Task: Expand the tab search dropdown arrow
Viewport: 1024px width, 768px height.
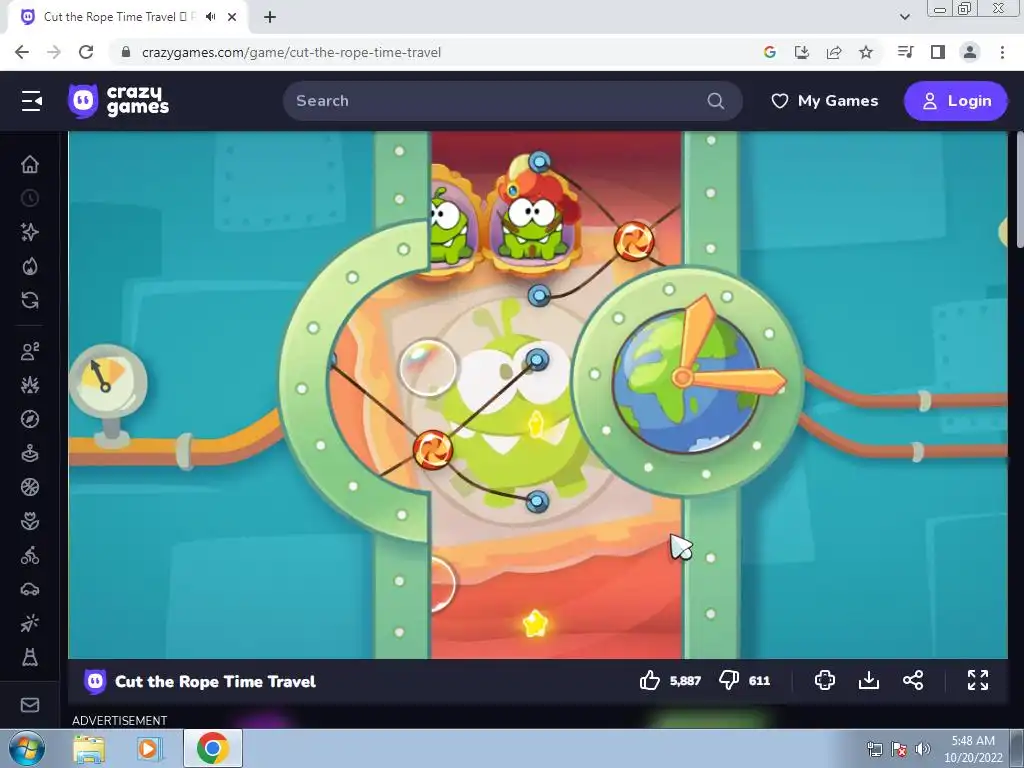Action: 904,17
